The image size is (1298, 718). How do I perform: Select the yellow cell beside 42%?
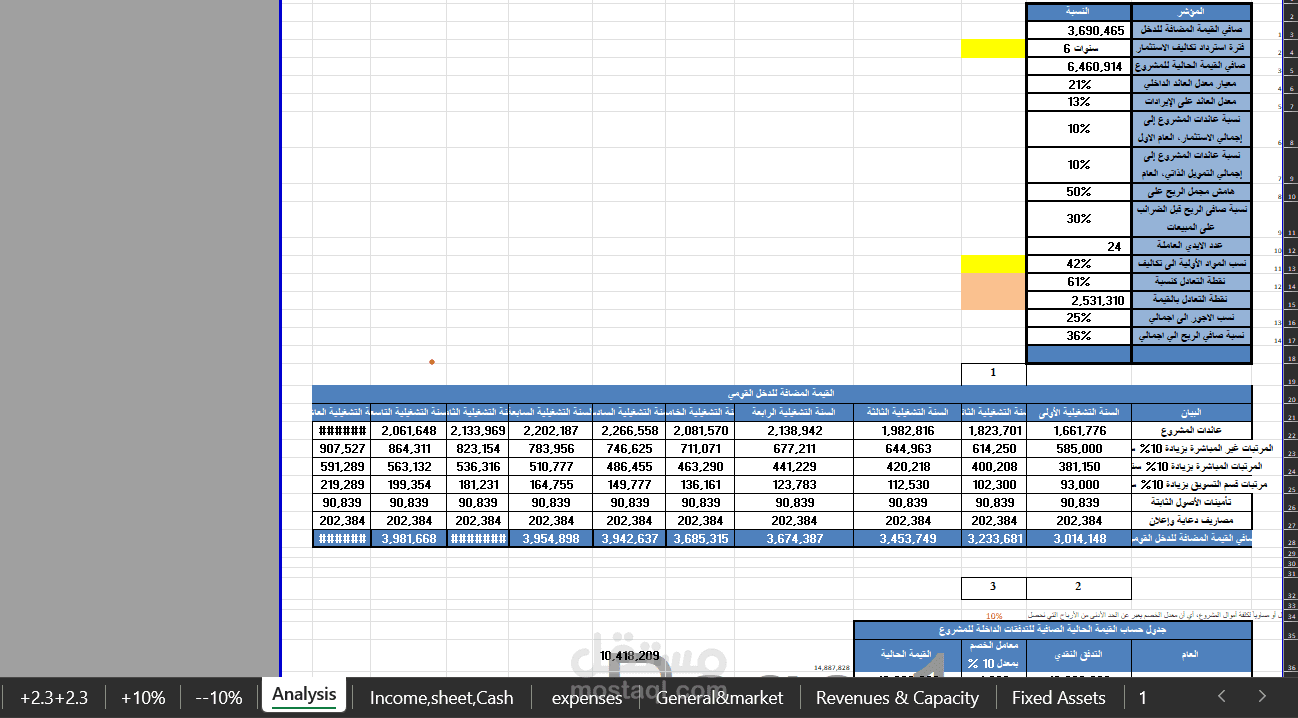point(993,264)
